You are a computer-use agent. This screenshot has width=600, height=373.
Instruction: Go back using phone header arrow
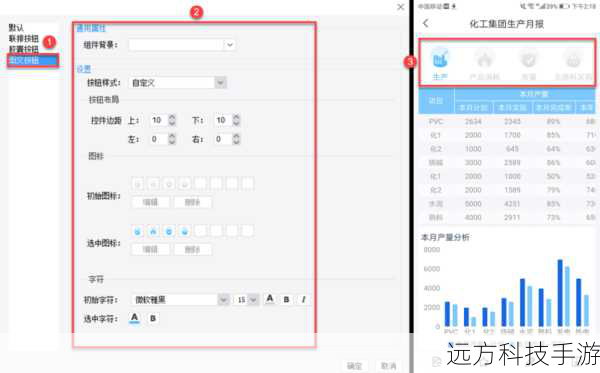(x=426, y=23)
